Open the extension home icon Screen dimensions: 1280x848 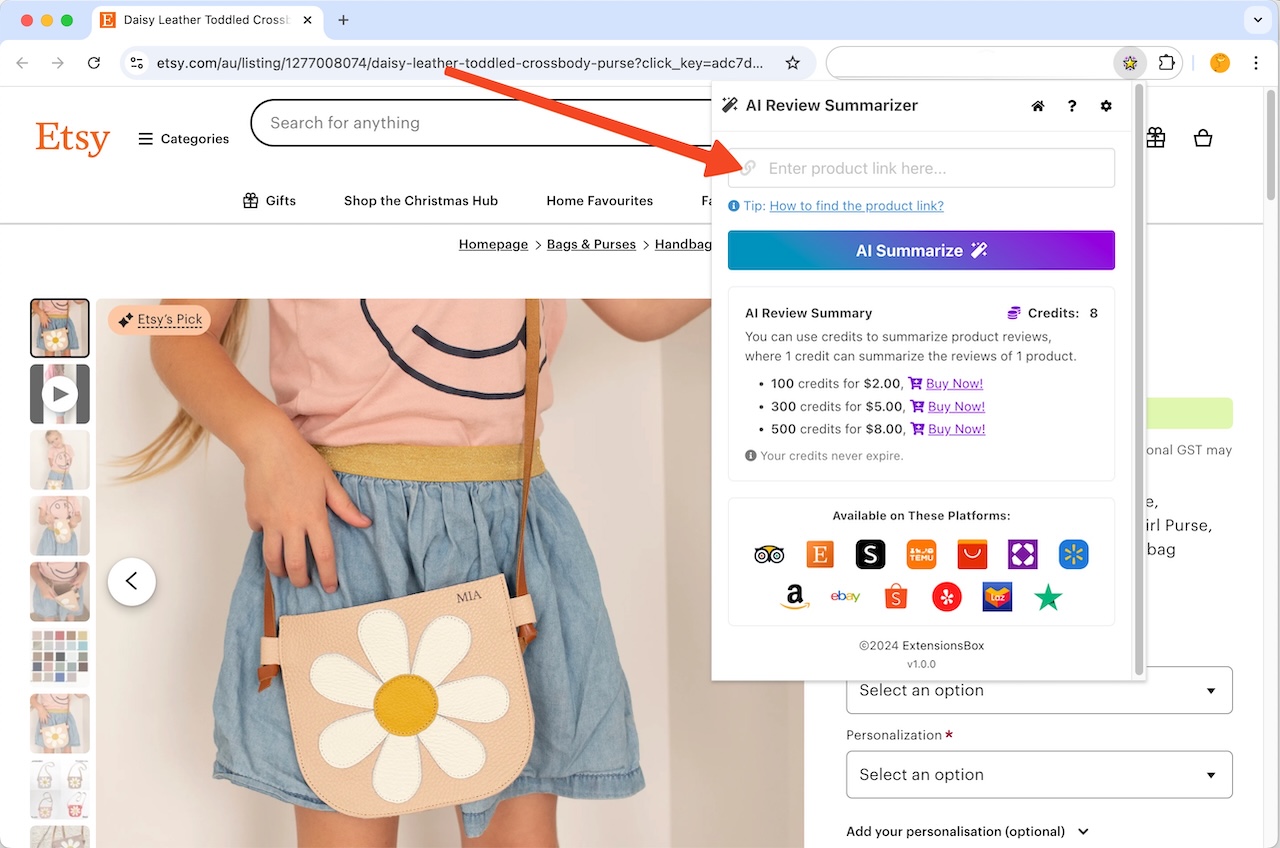1037,105
